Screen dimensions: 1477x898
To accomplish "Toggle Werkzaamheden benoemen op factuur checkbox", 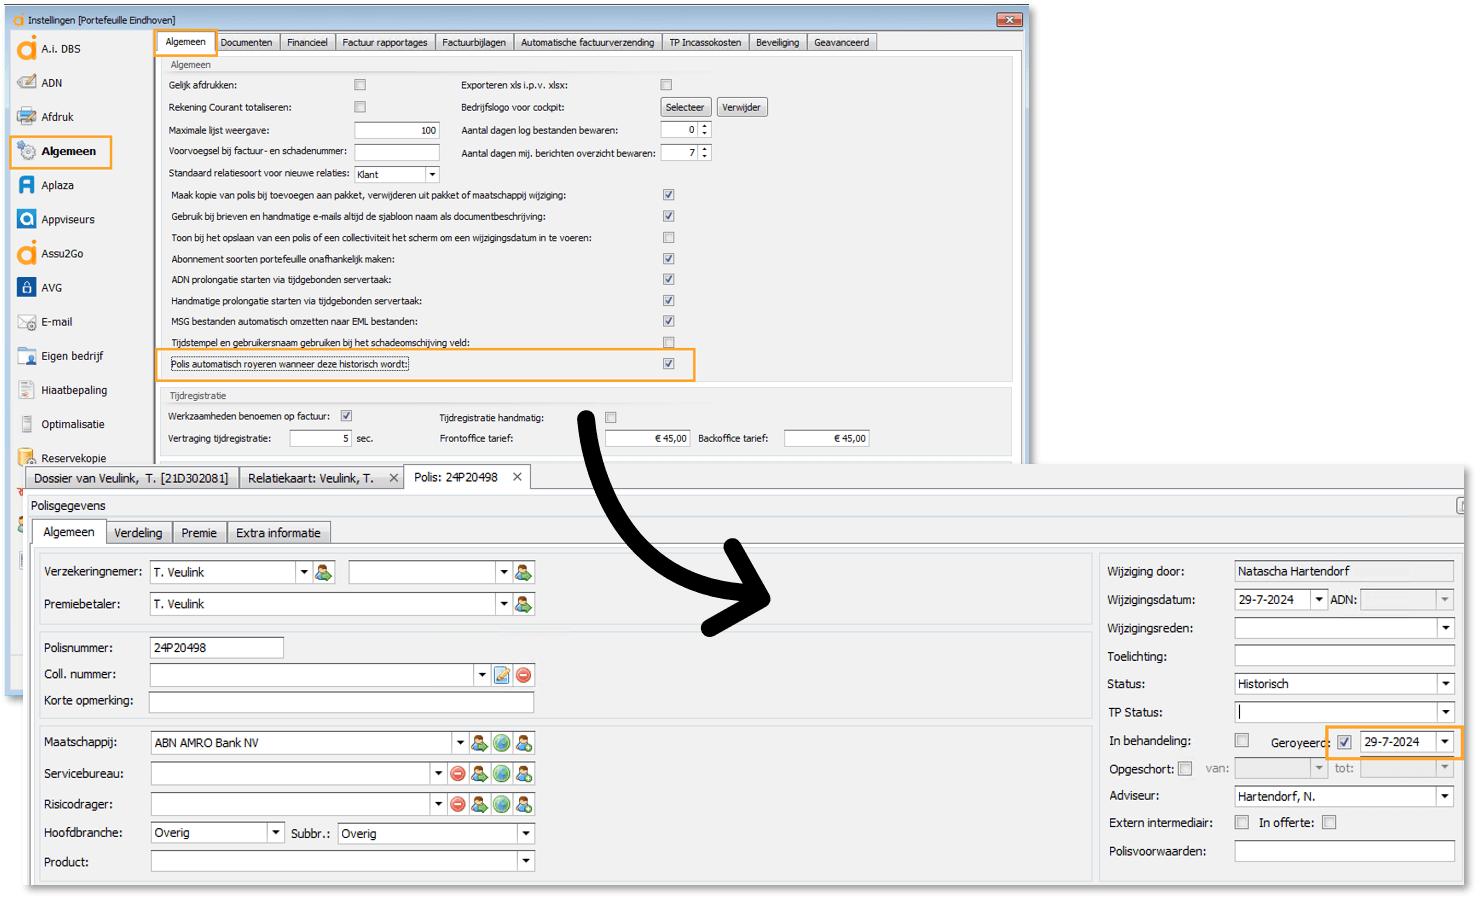I will tap(346, 416).
